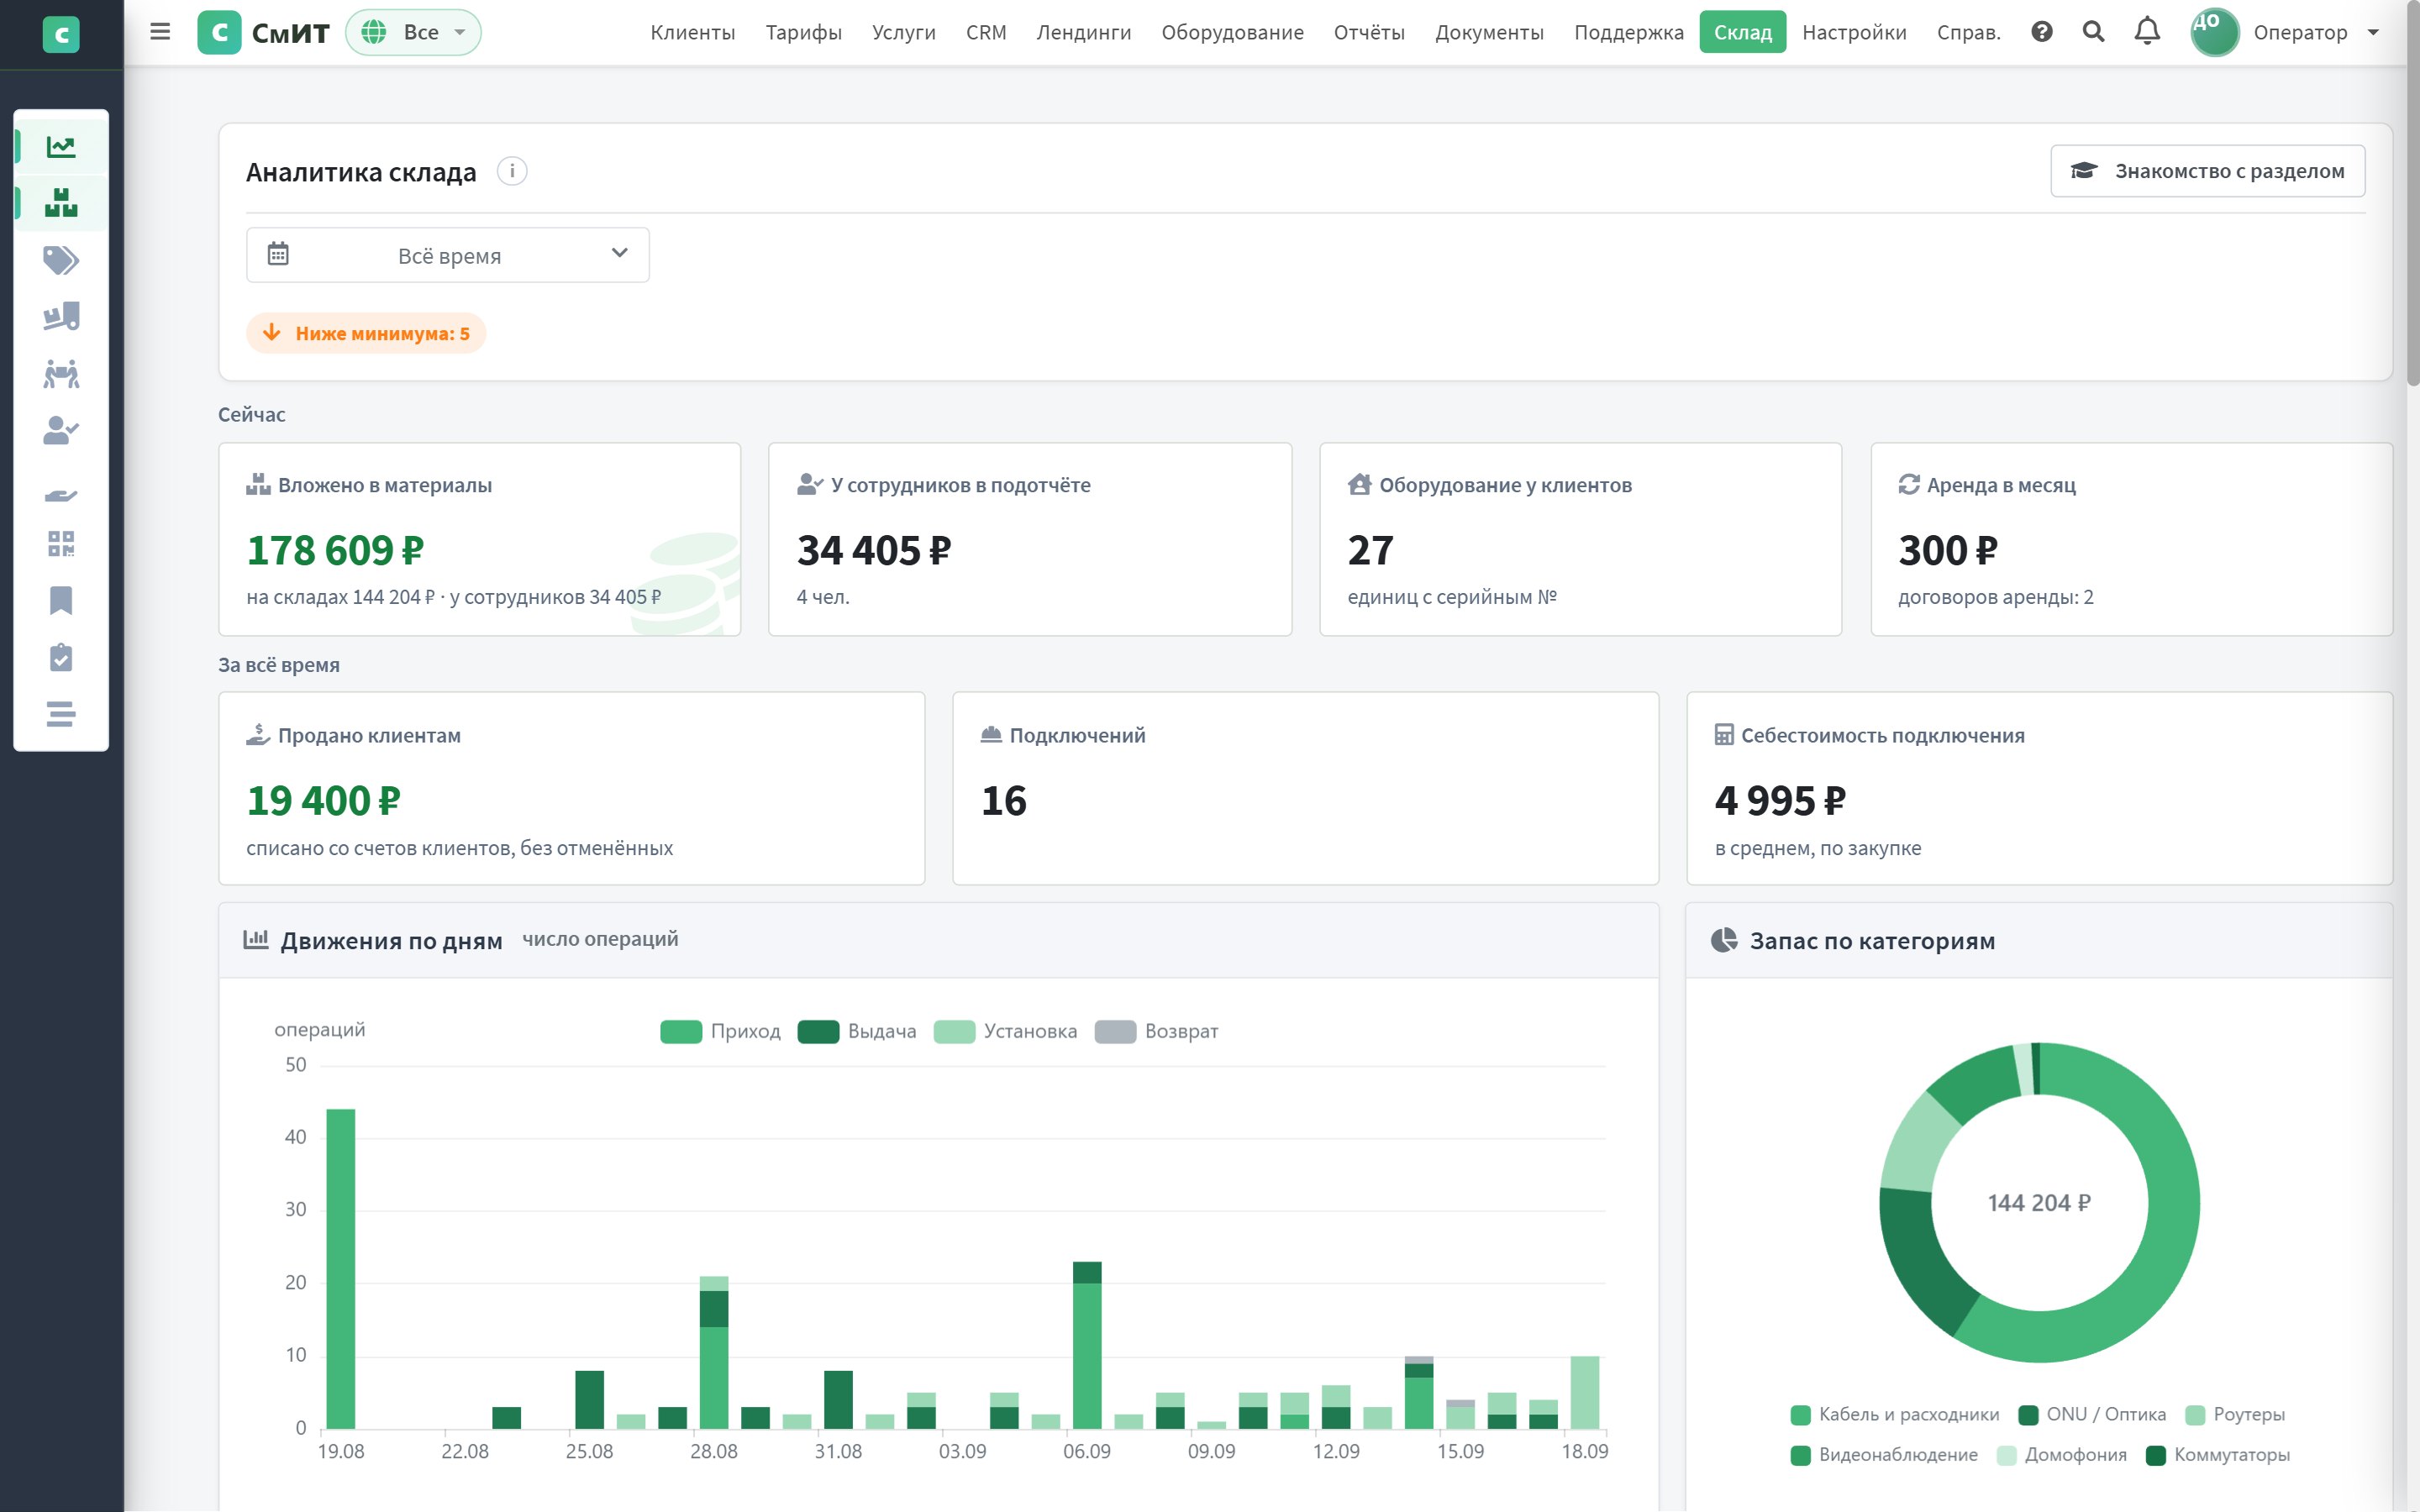Click the page vertical scrollbar
The image size is (2420, 1512).
2412,195
